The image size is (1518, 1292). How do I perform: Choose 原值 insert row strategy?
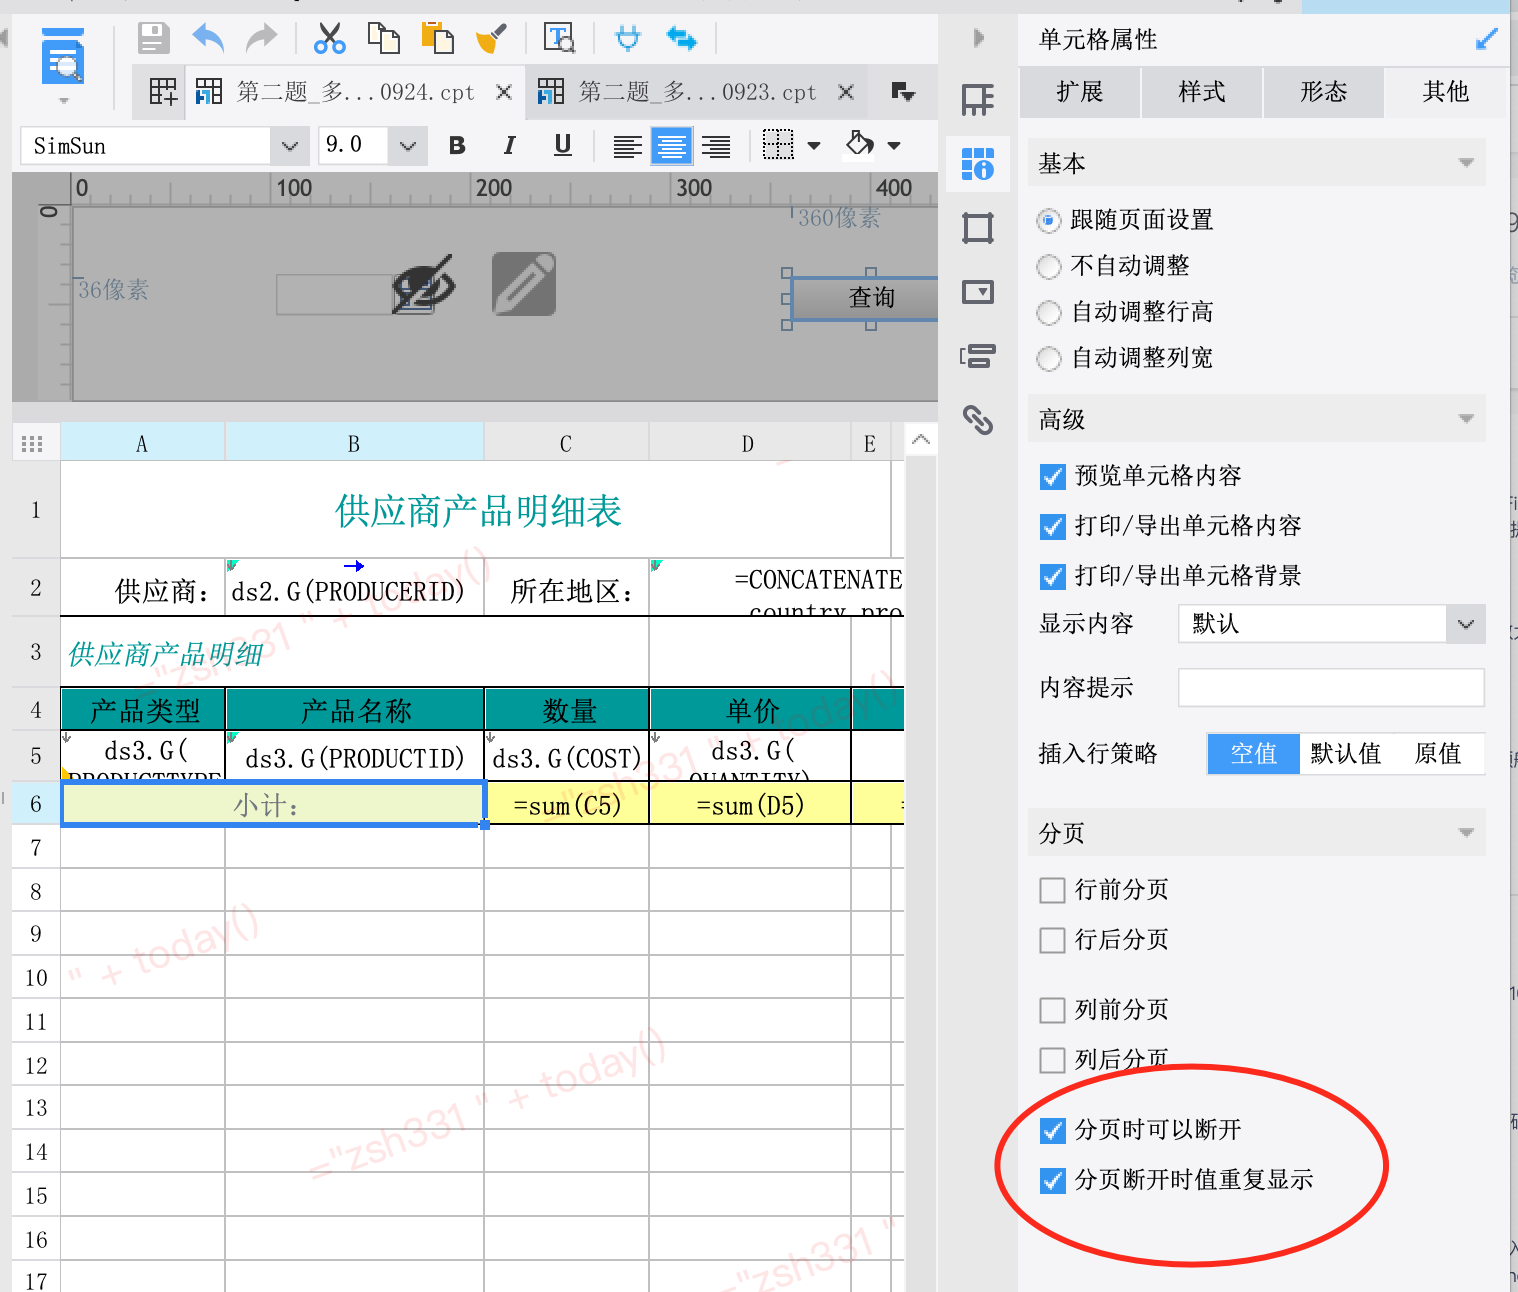pyautogui.click(x=1438, y=754)
